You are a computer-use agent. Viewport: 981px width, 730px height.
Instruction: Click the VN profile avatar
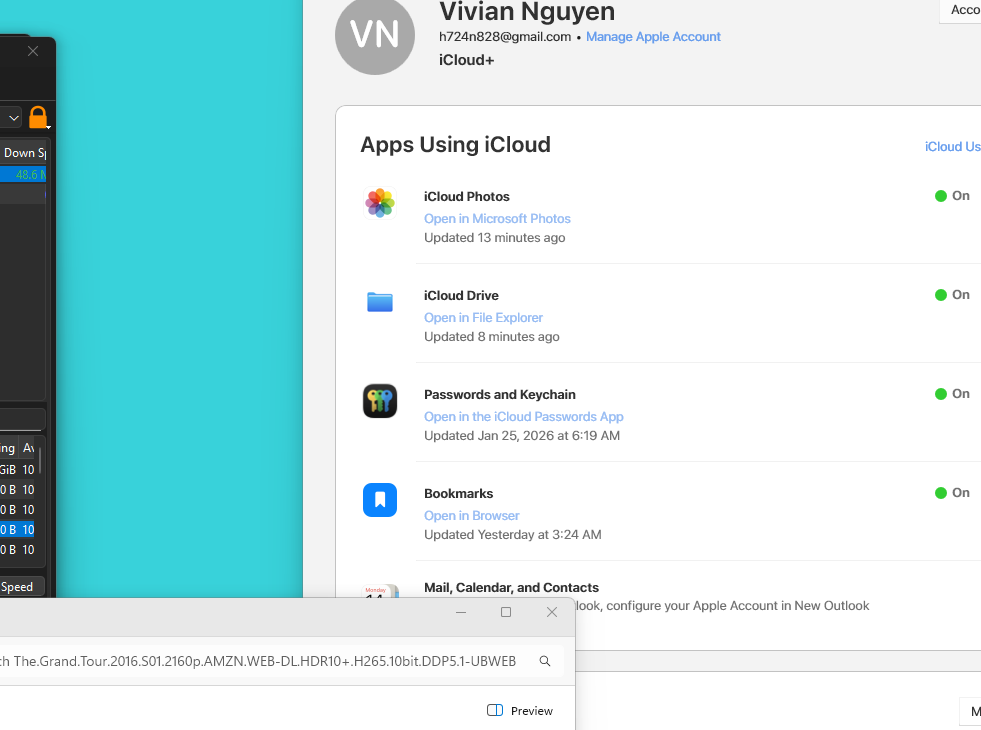pyautogui.click(x=375, y=35)
